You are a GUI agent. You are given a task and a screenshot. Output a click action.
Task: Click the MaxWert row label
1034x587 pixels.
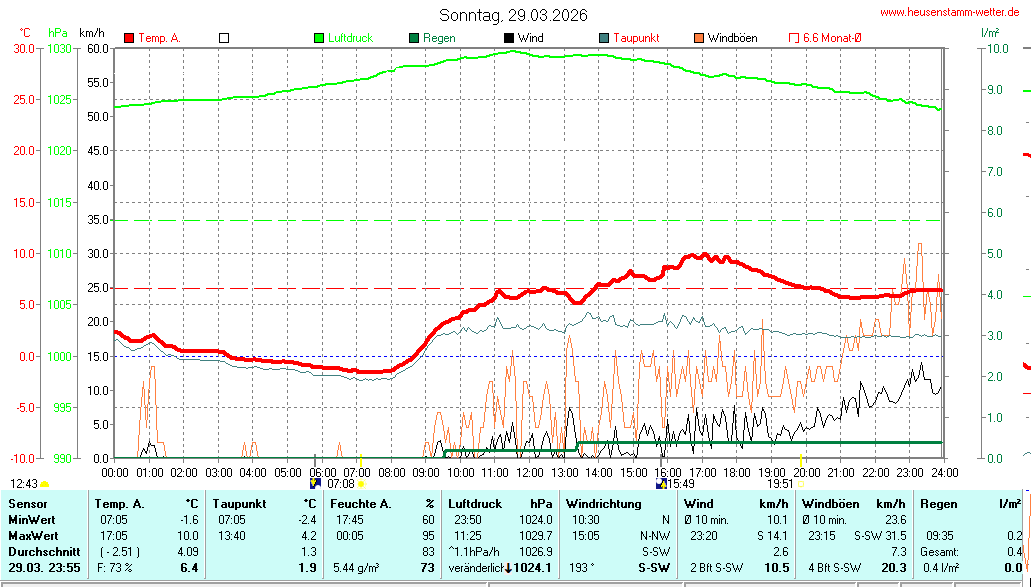click(x=31, y=536)
